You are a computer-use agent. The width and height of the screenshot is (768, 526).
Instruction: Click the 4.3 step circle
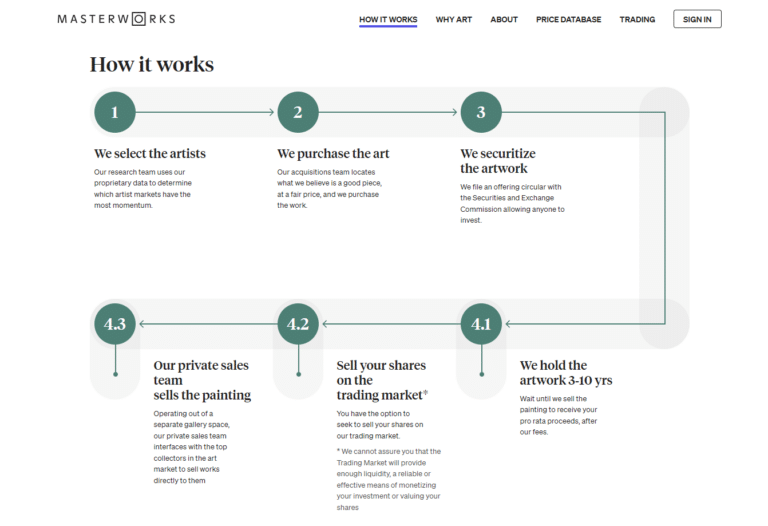tap(115, 324)
